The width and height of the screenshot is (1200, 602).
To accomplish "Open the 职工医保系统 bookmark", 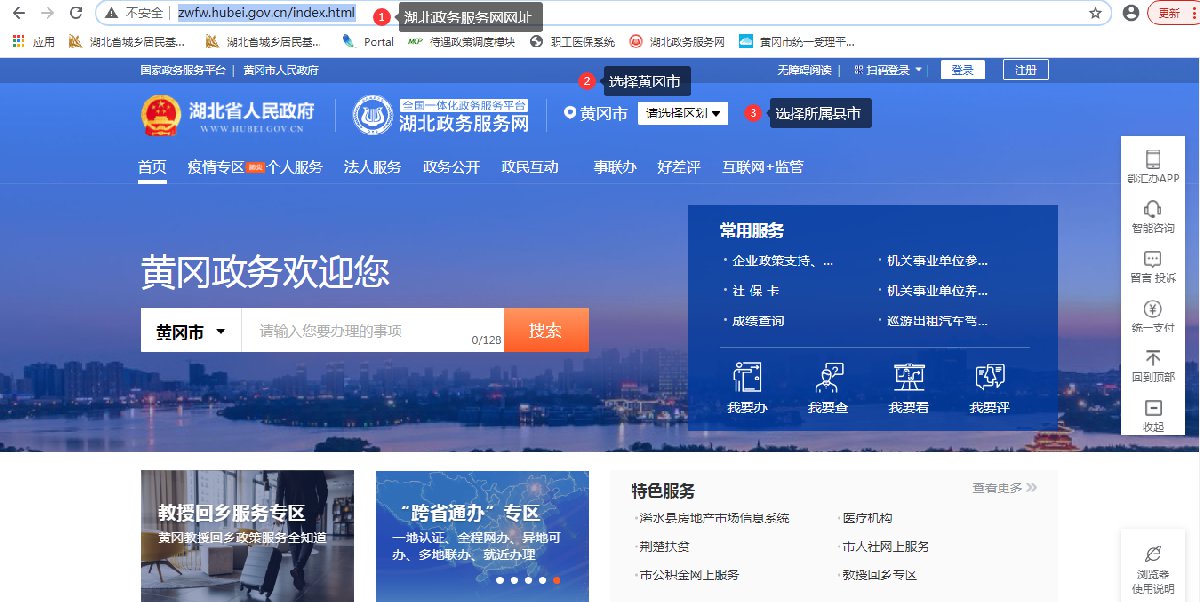I will [x=572, y=42].
